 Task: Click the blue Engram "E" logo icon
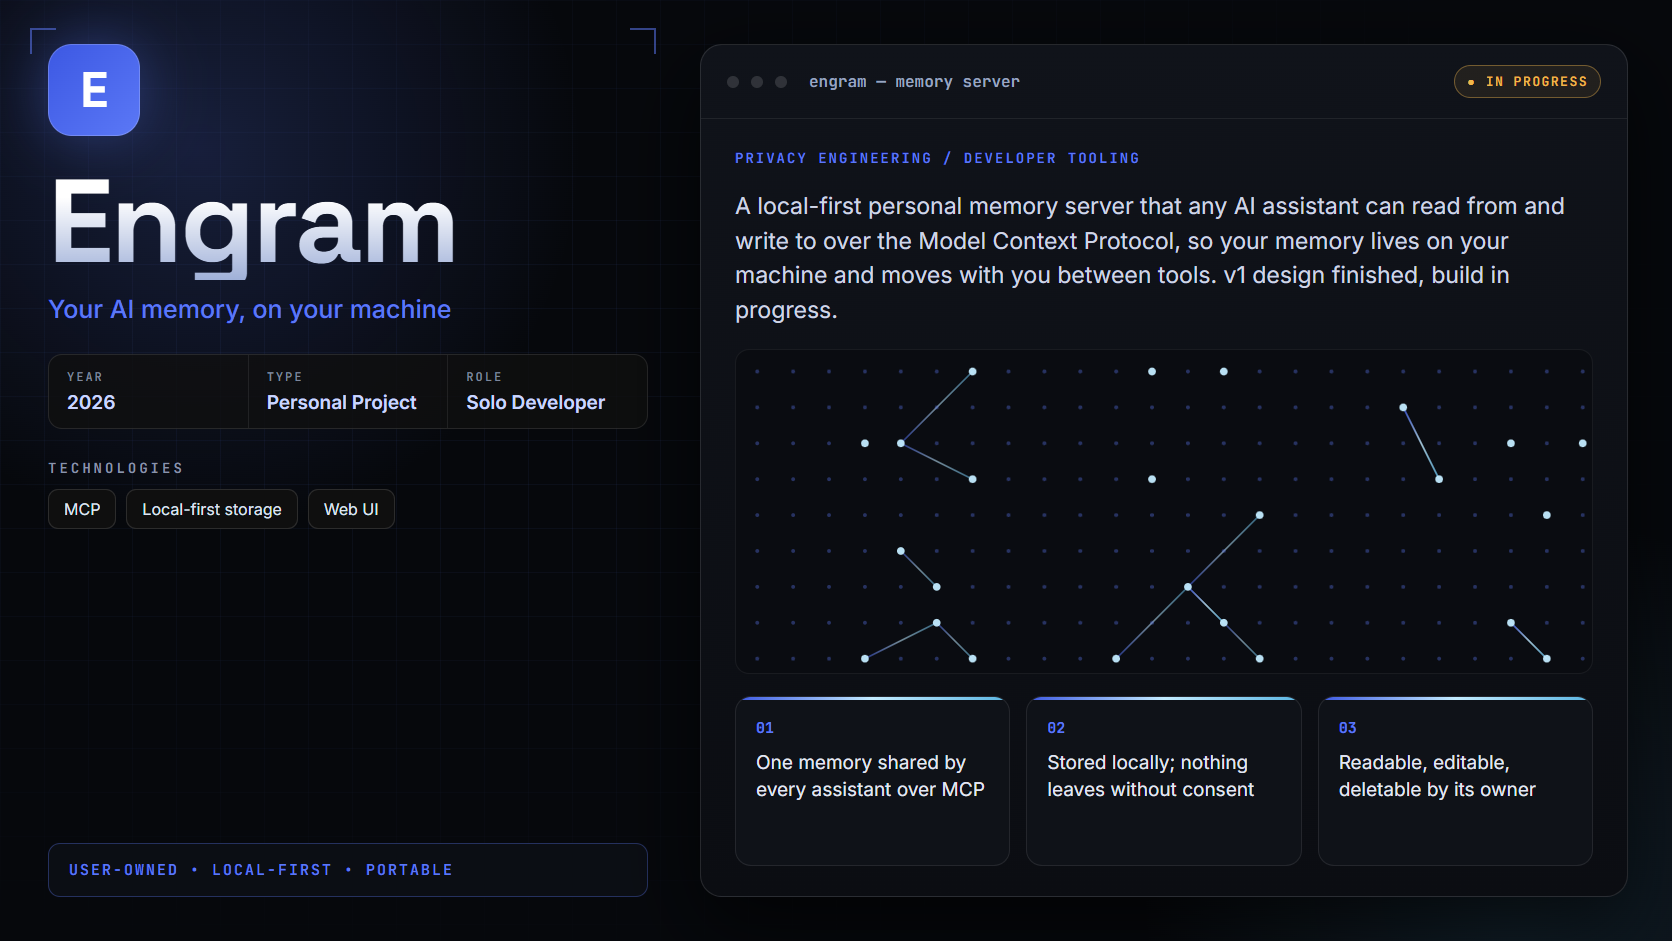click(94, 90)
